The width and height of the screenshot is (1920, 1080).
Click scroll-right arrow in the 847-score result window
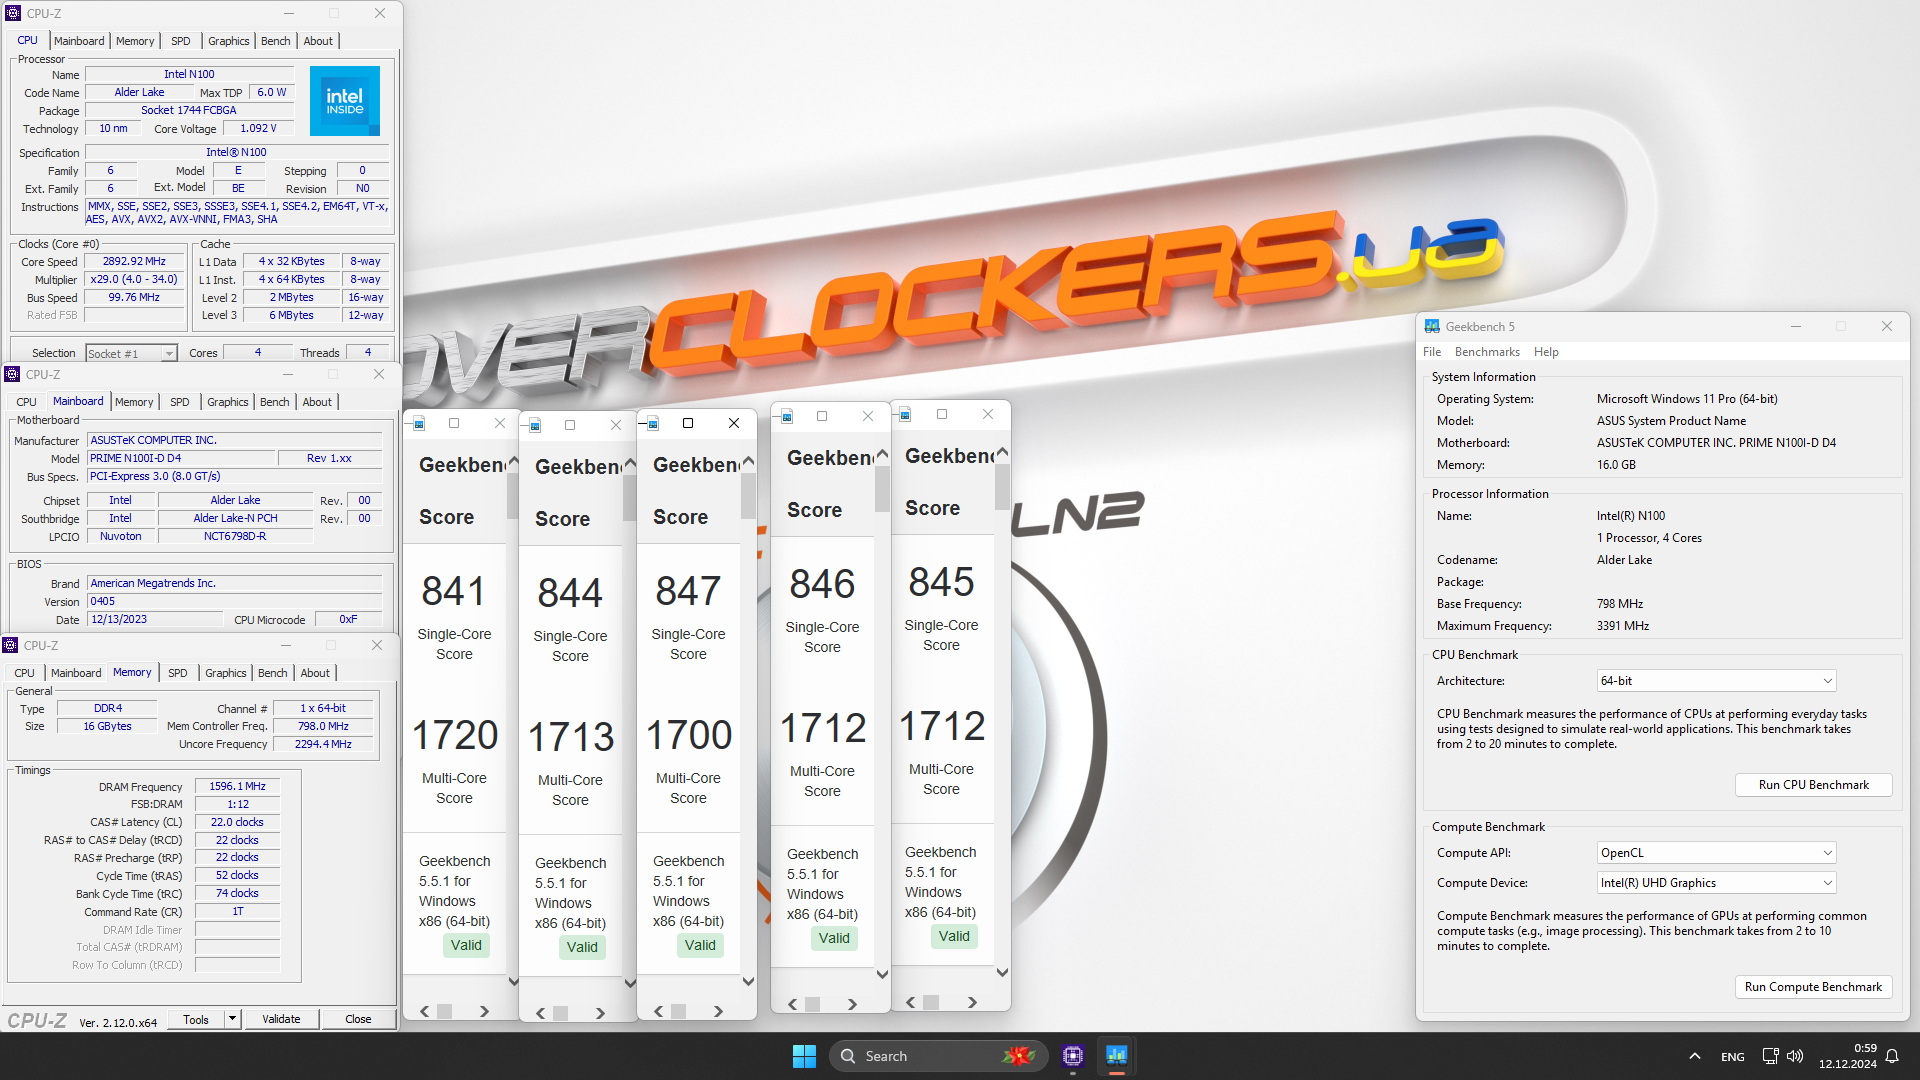click(718, 1011)
